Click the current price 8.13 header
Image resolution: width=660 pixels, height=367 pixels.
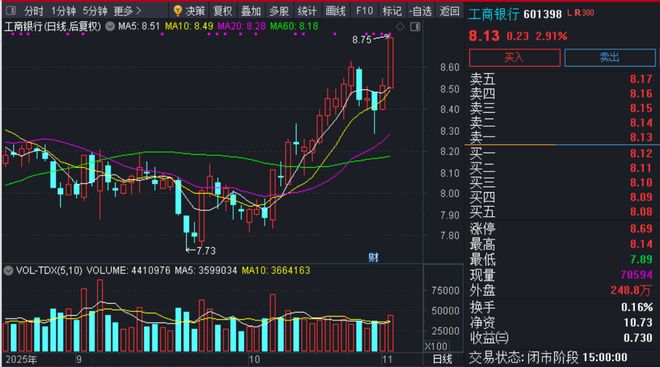coord(484,36)
